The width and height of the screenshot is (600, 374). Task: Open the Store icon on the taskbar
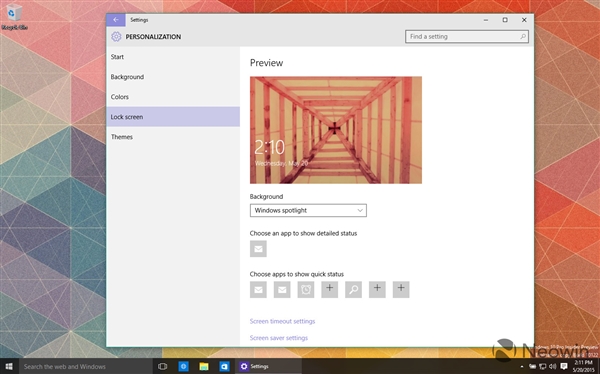click(x=225, y=366)
